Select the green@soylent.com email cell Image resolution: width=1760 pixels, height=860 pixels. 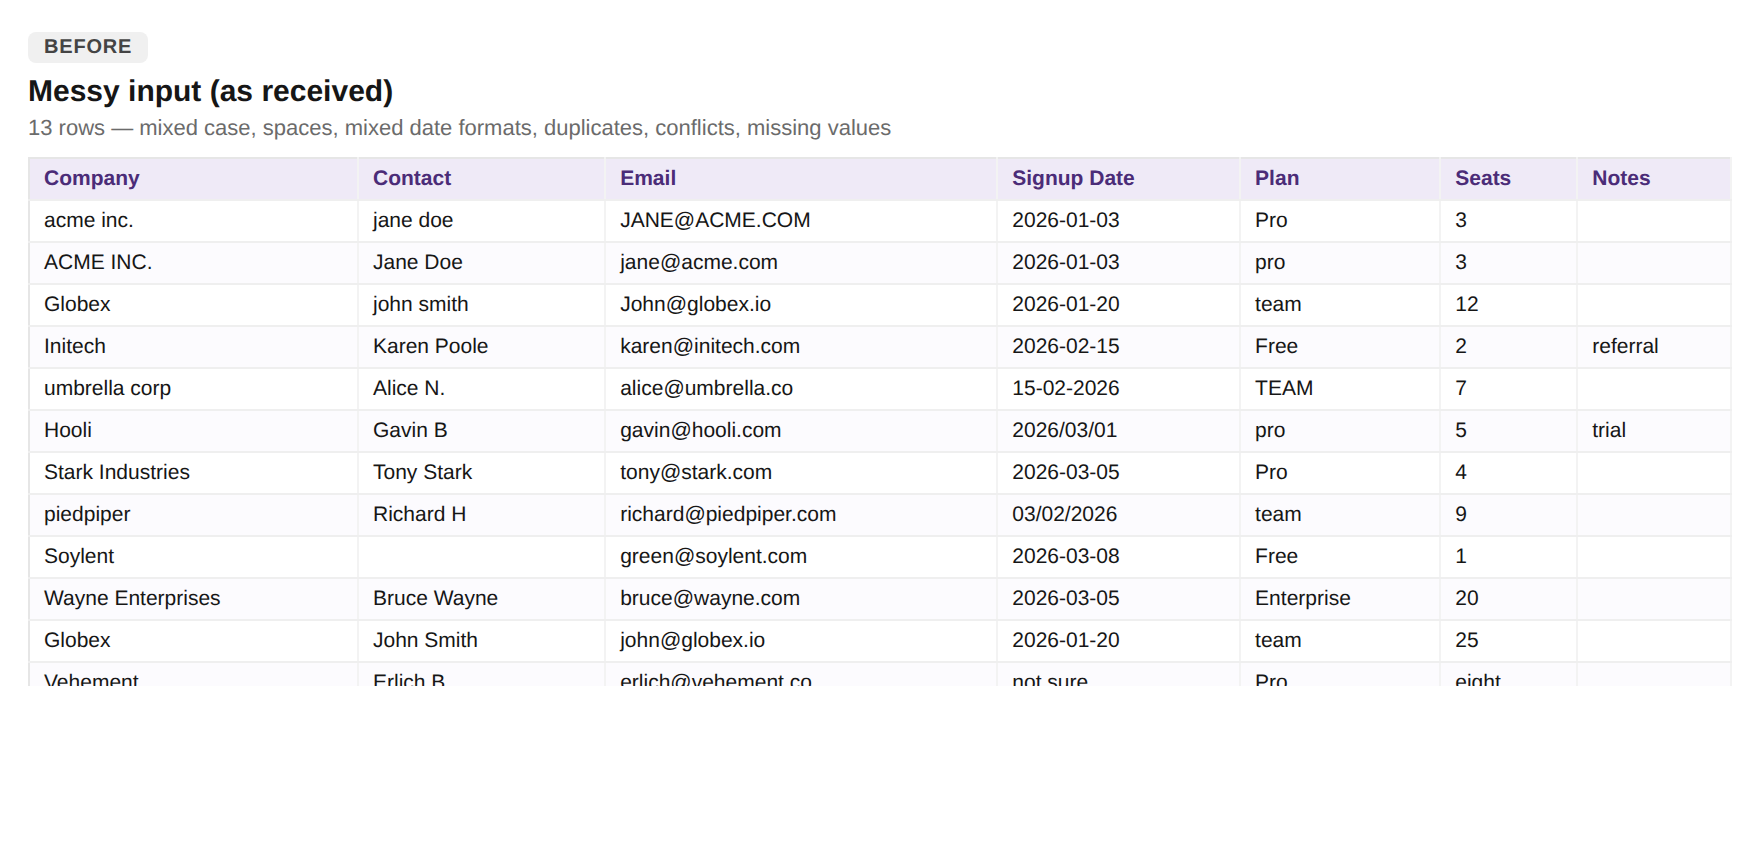(801, 557)
